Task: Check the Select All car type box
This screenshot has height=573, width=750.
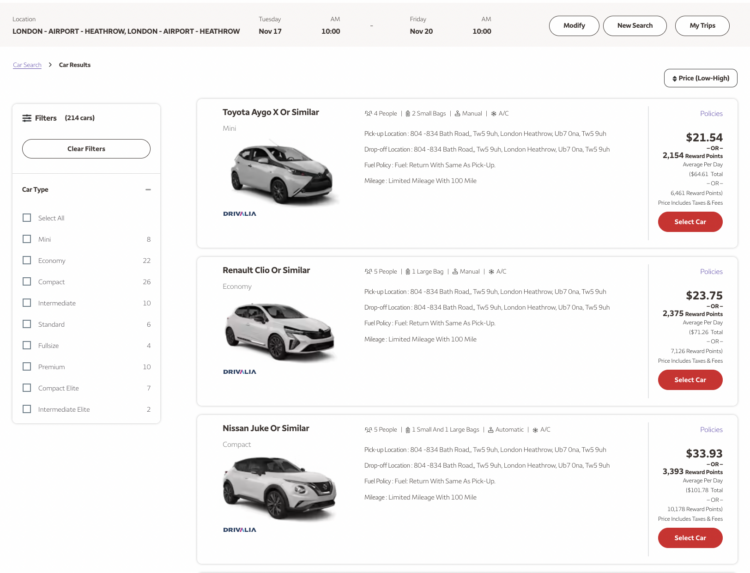Action: click(x=27, y=218)
